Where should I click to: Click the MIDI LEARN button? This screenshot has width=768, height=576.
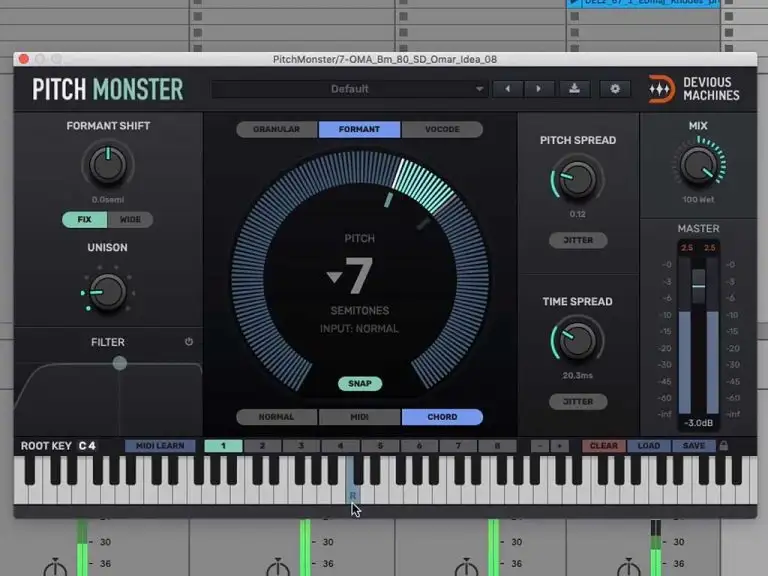click(x=160, y=446)
